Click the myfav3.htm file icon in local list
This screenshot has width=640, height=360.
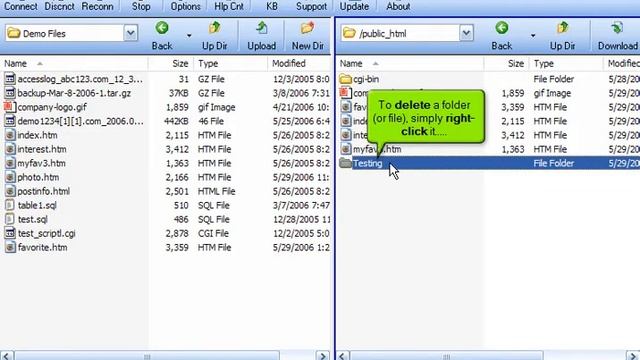[x=10, y=163]
